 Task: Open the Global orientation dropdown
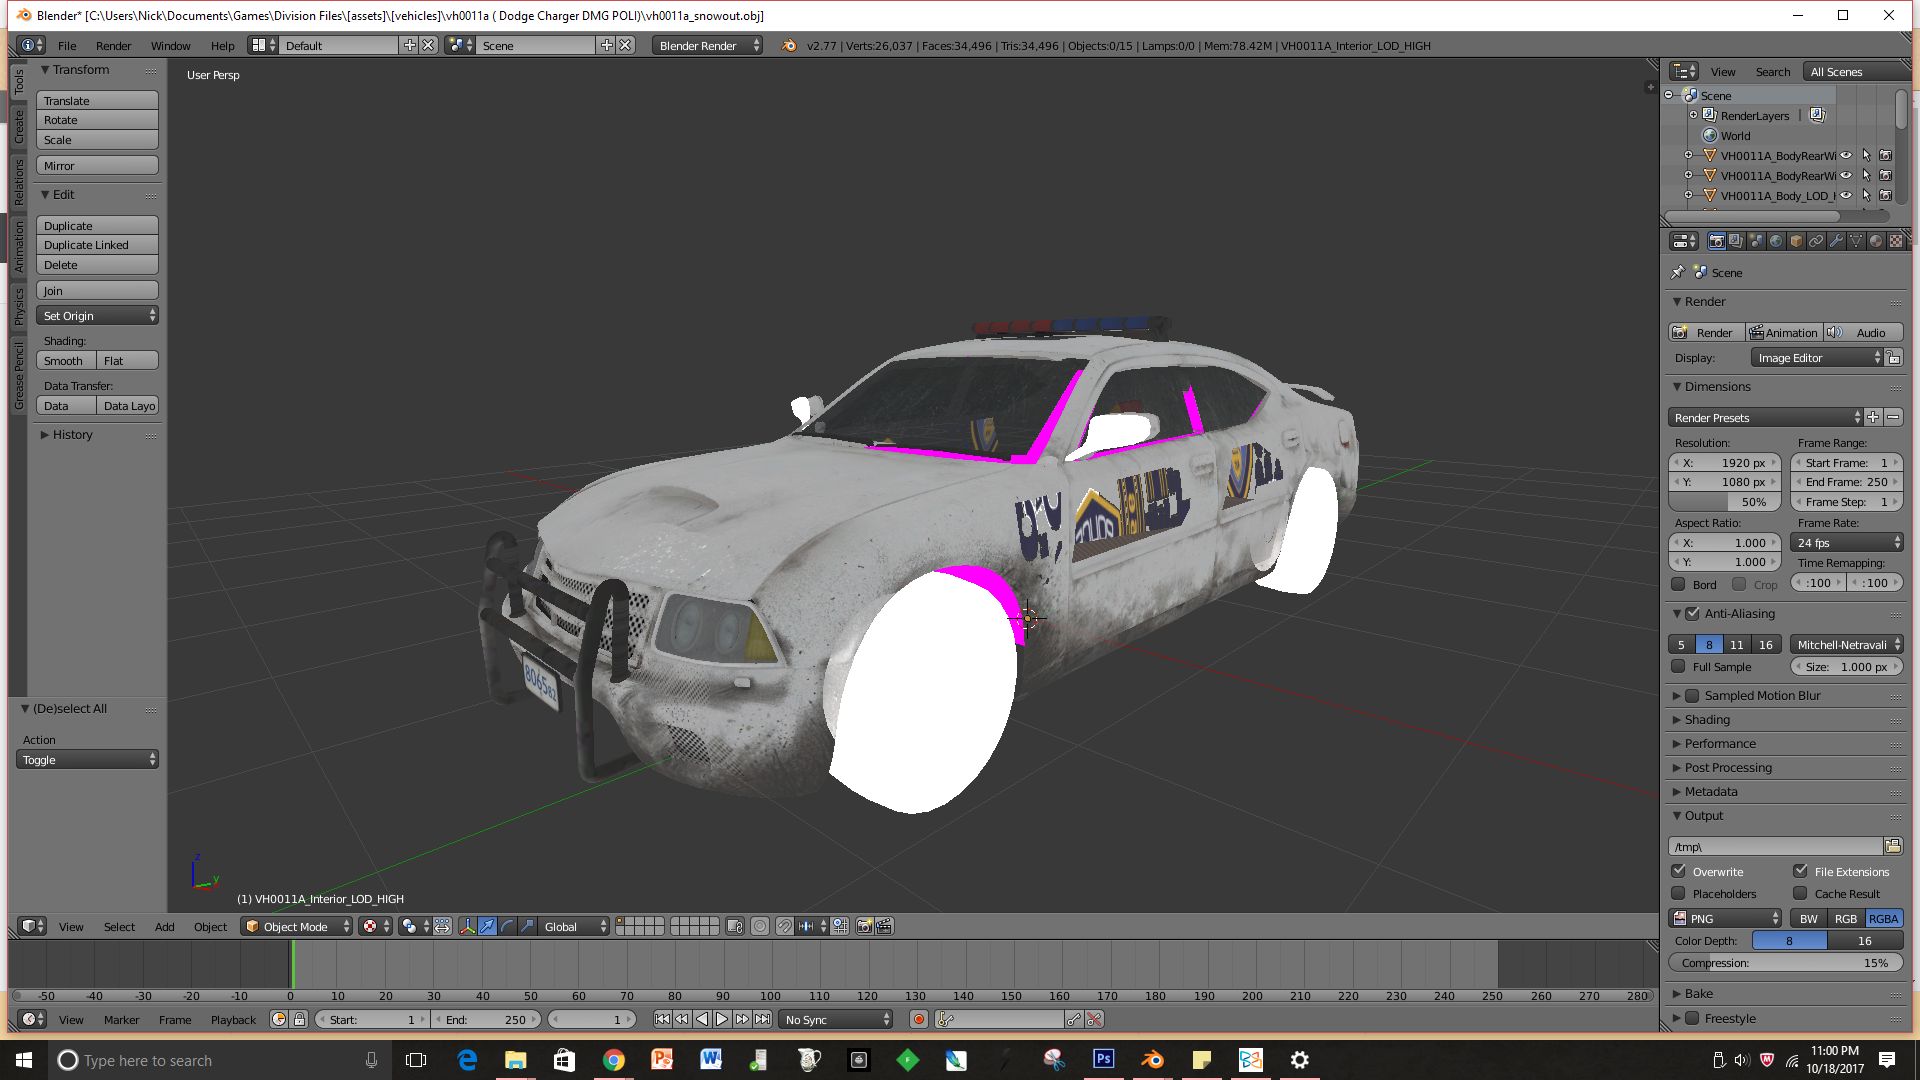click(574, 926)
